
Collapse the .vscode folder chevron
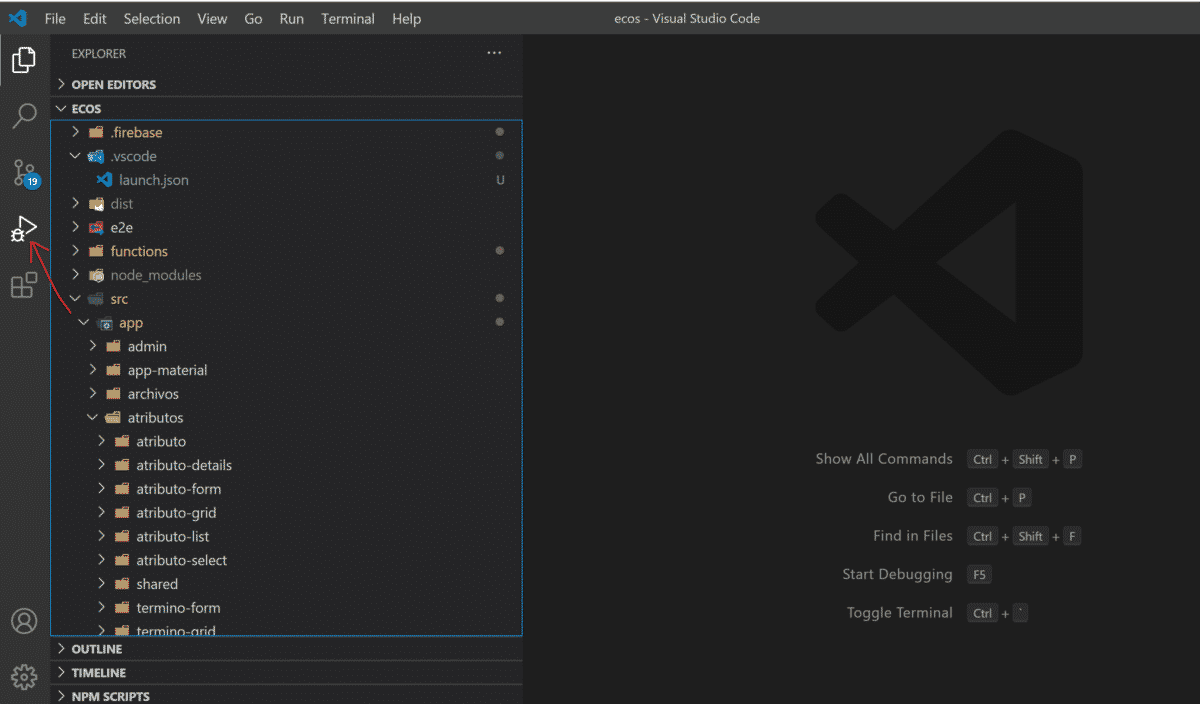(75, 156)
